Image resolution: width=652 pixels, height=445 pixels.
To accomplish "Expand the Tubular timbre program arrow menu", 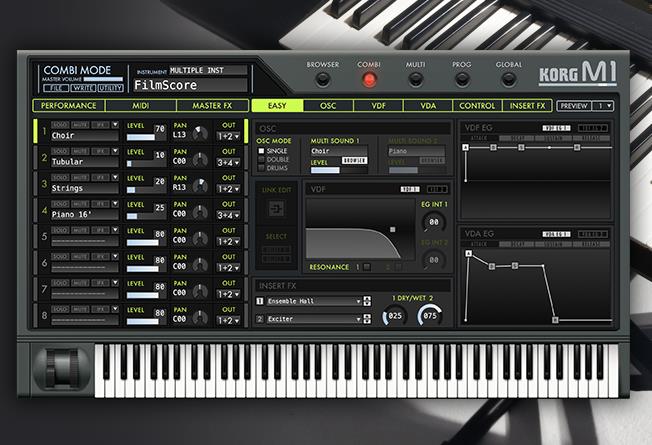I will pos(115,151).
